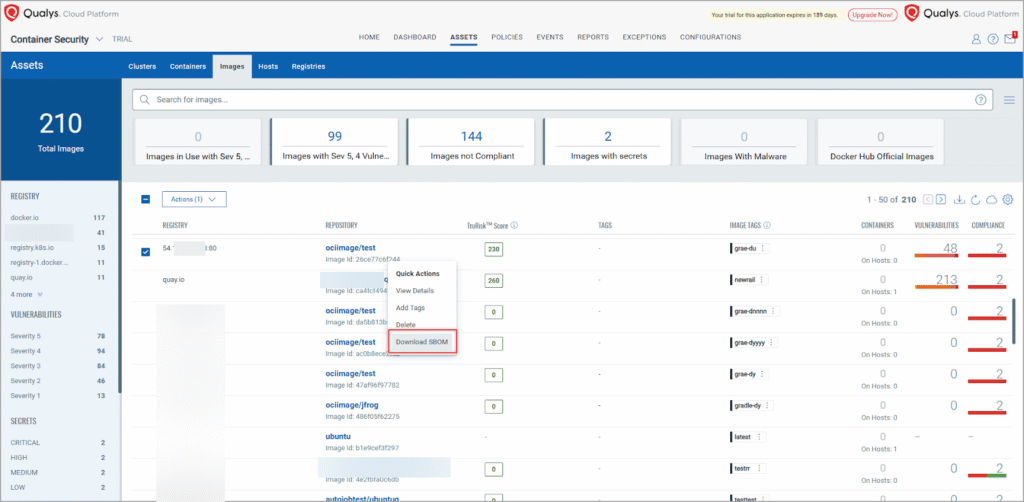This screenshot has height=502, width=1024.
Task: Click the magnifier icon in search box
Action: [144, 100]
